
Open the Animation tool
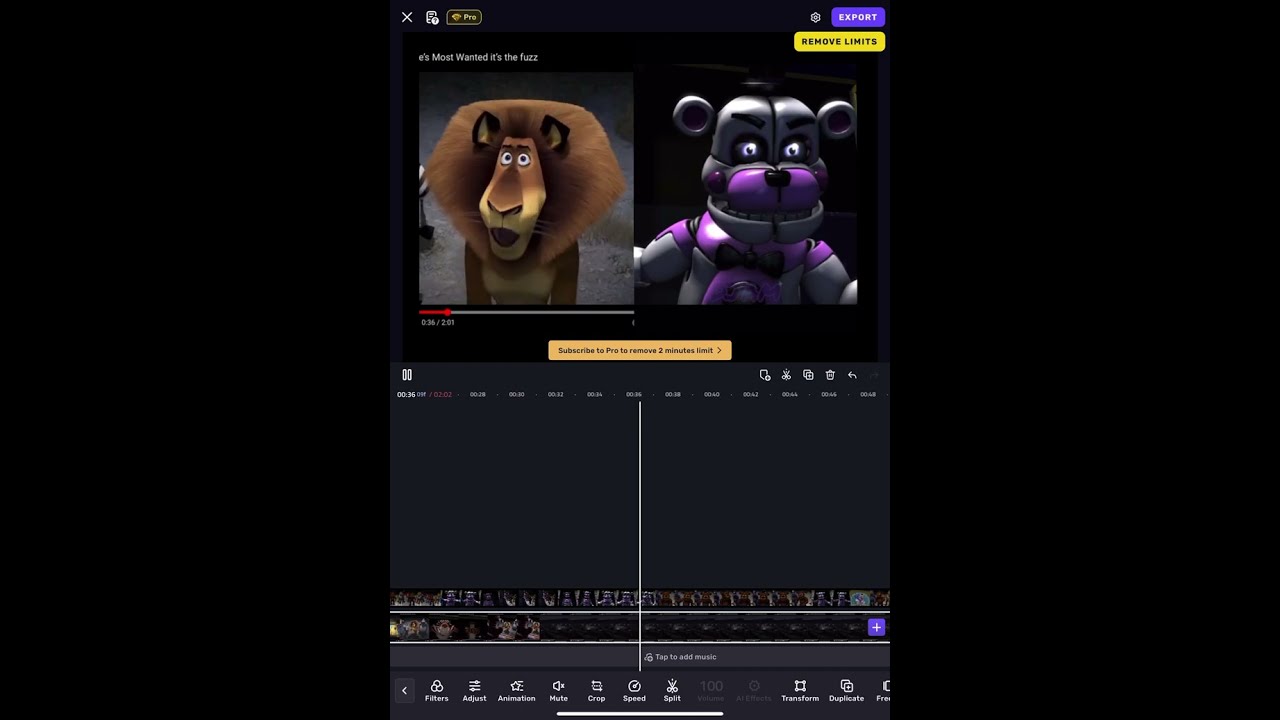516,691
